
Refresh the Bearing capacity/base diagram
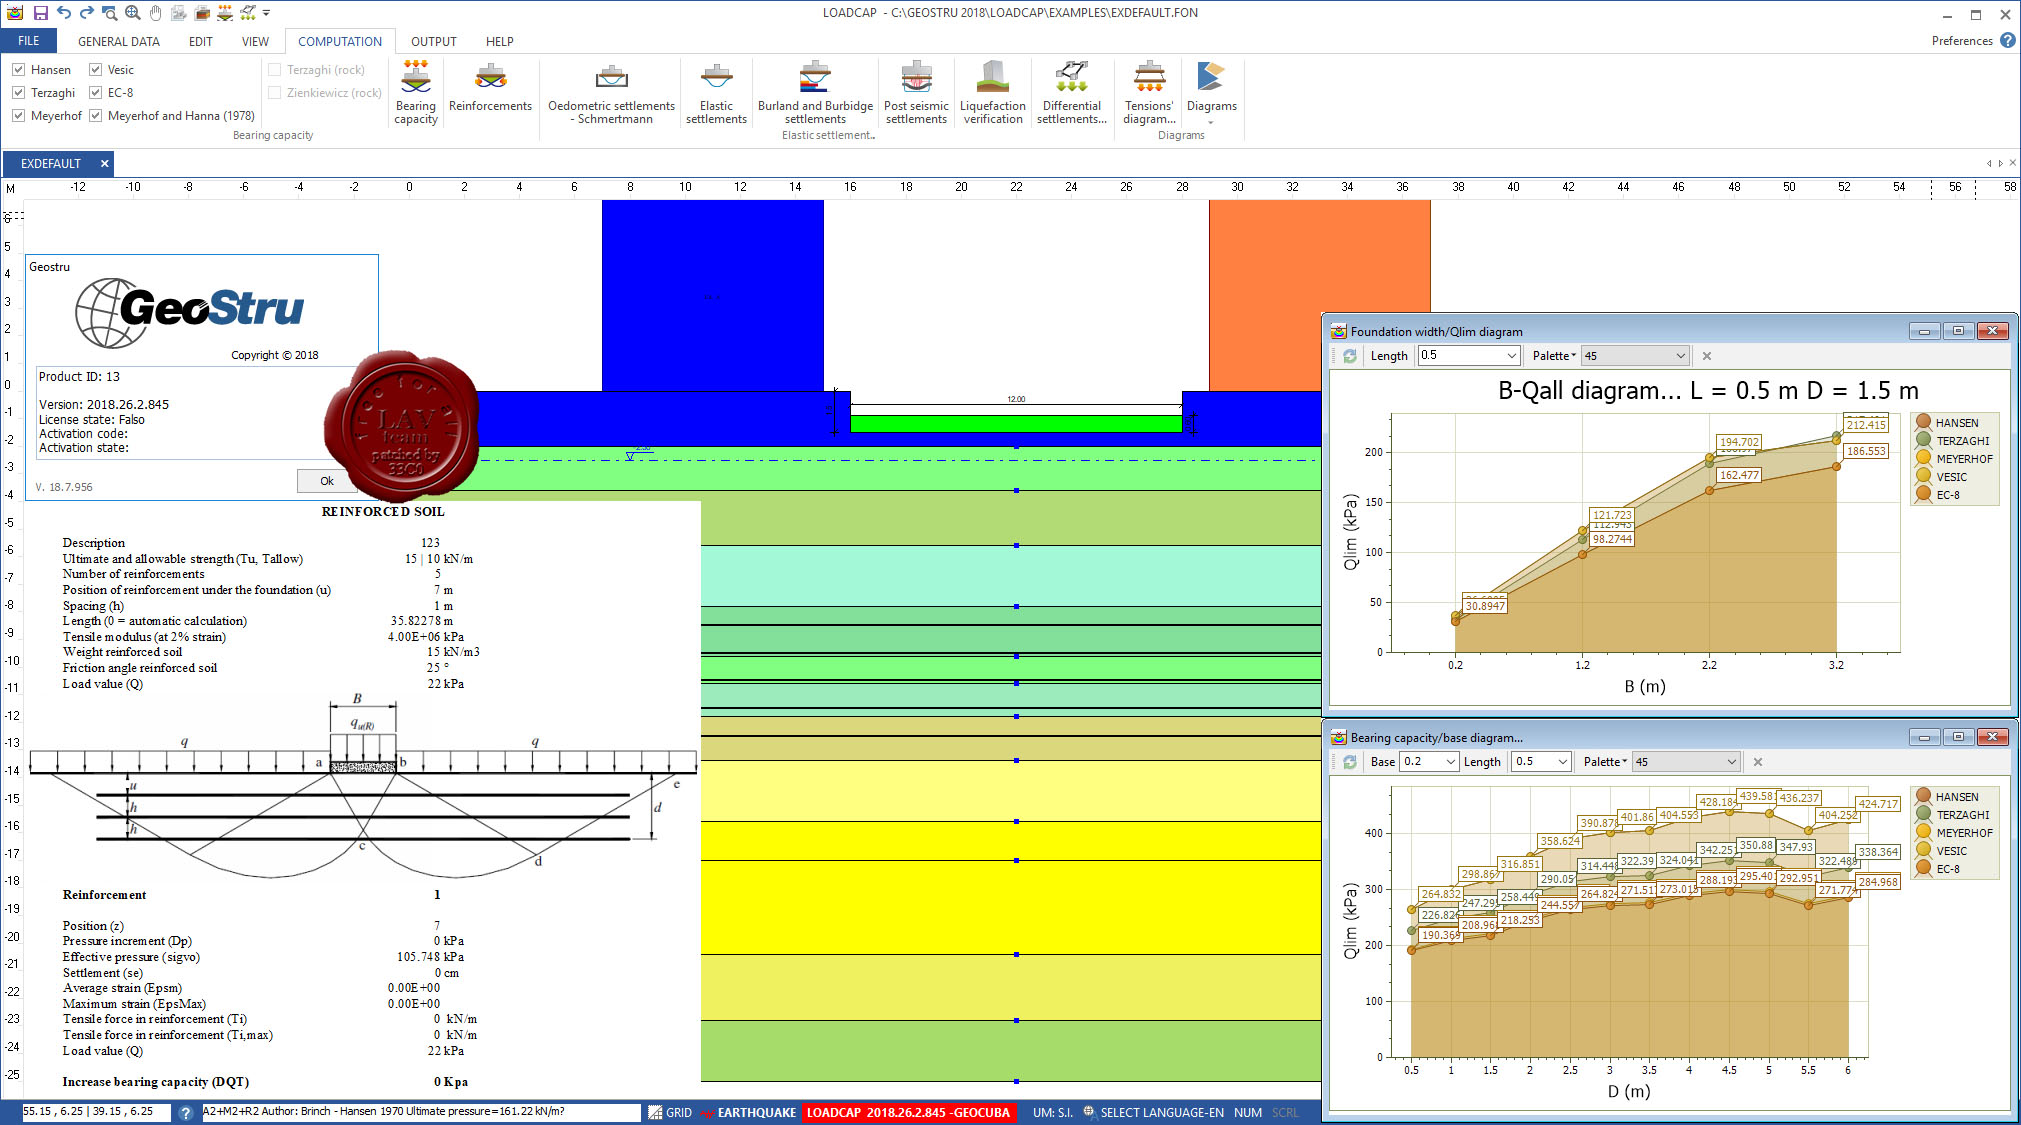[1349, 762]
